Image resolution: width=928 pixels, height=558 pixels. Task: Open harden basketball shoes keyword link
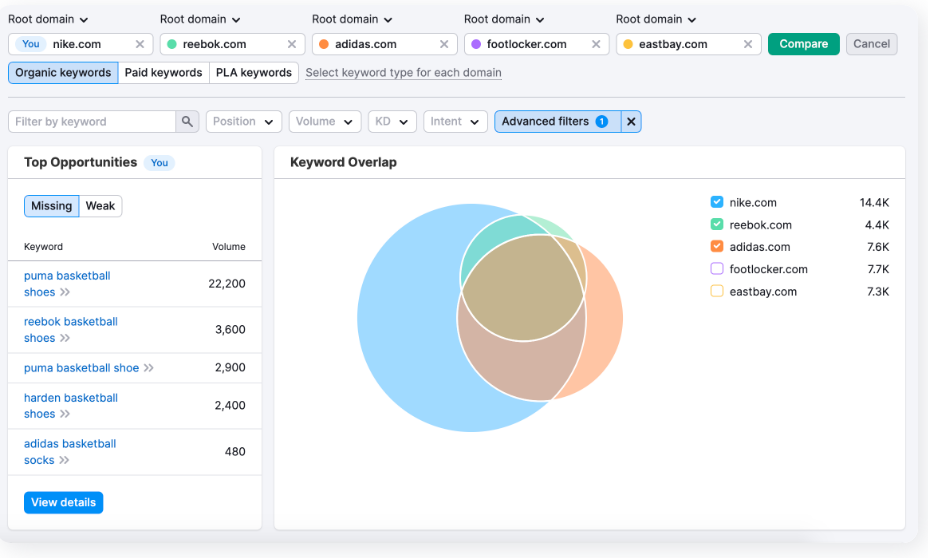(x=70, y=406)
